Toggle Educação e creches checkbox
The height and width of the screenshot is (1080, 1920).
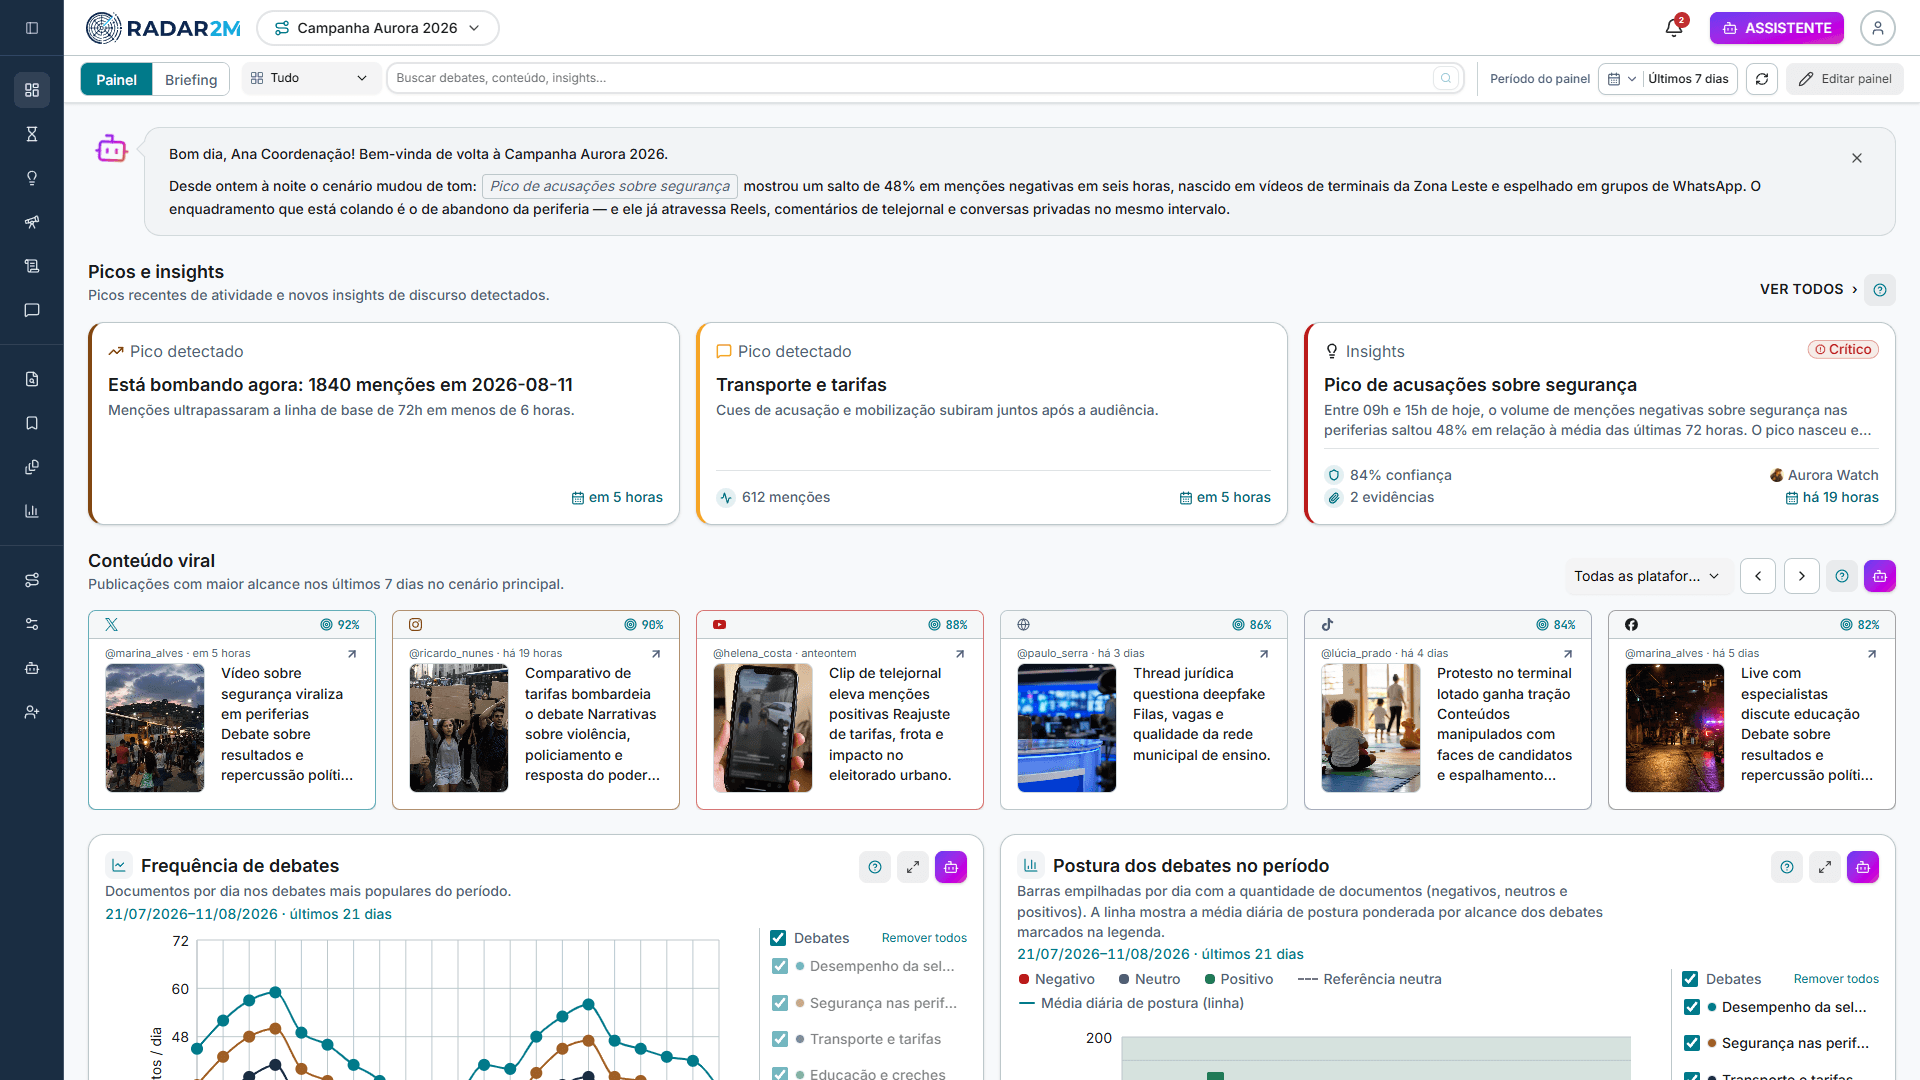click(780, 1073)
